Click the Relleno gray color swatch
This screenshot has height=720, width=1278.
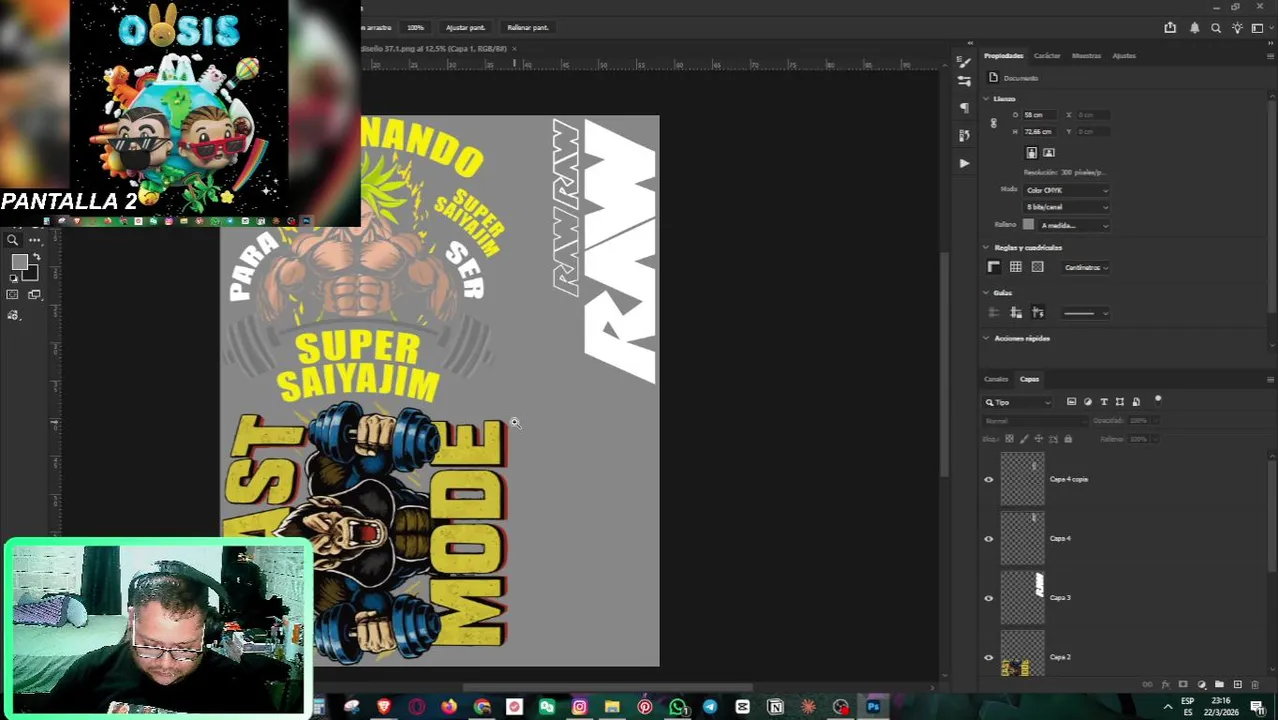1028,225
